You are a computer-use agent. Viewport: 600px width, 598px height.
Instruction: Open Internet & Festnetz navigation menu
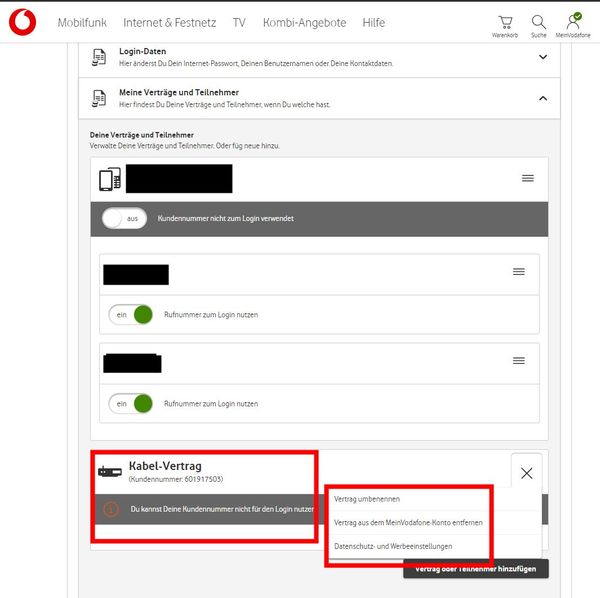[x=170, y=23]
